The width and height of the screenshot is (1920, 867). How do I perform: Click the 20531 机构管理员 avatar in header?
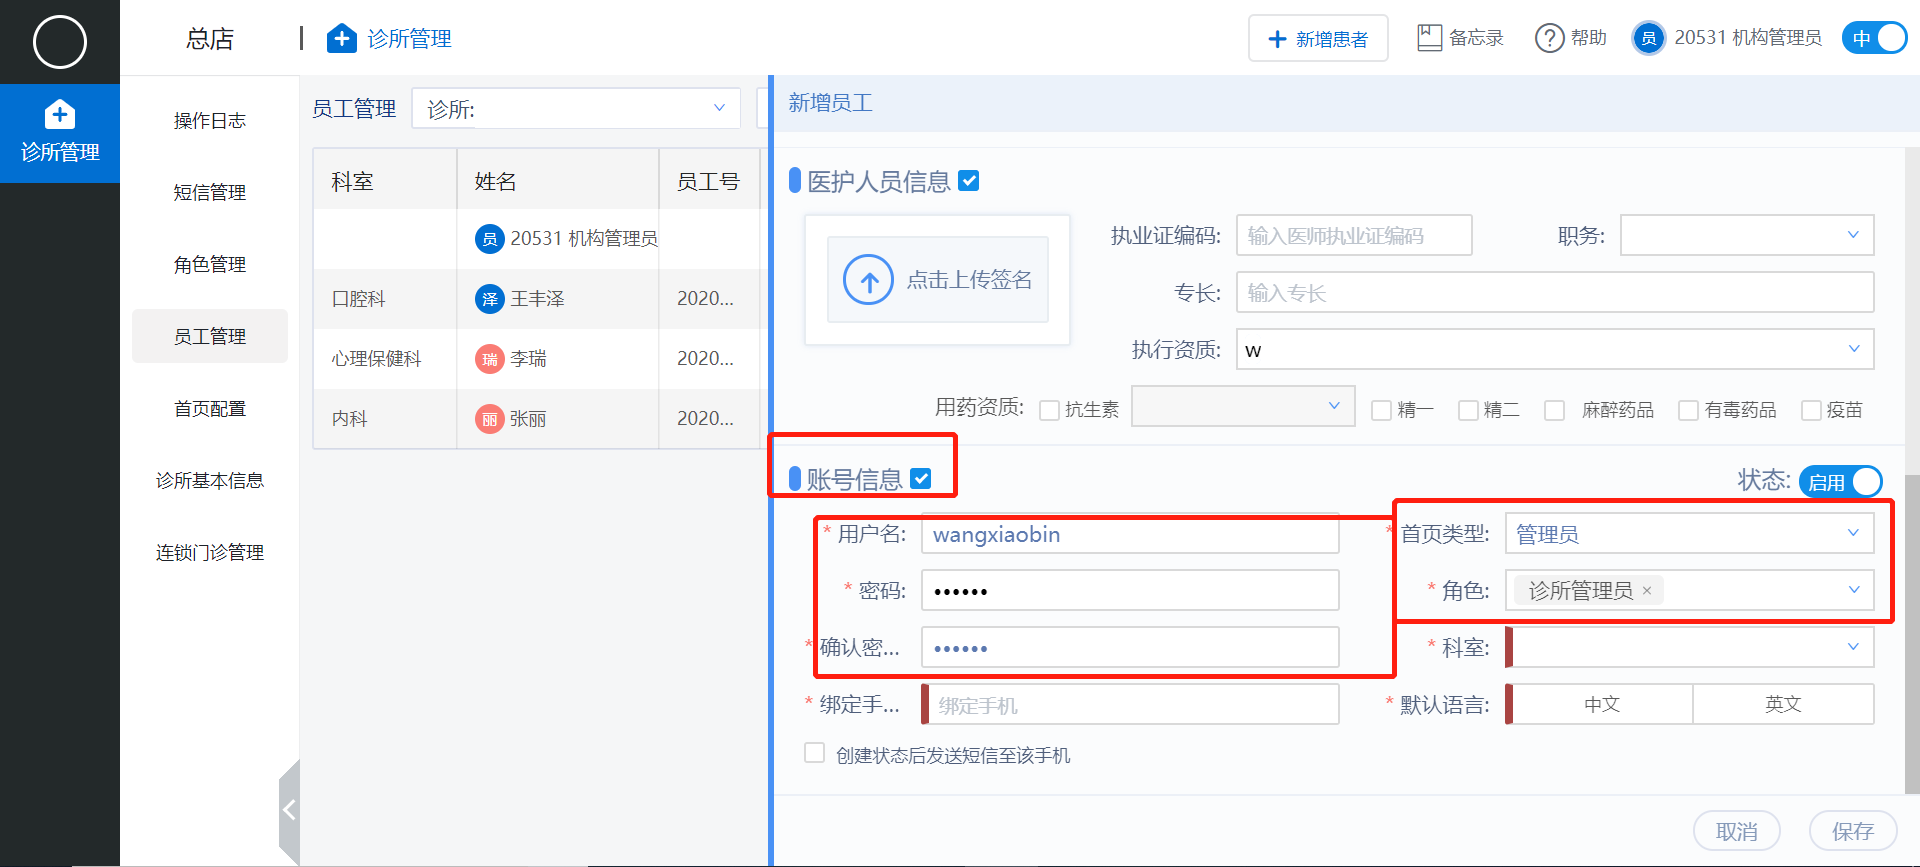click(1648, 38)
